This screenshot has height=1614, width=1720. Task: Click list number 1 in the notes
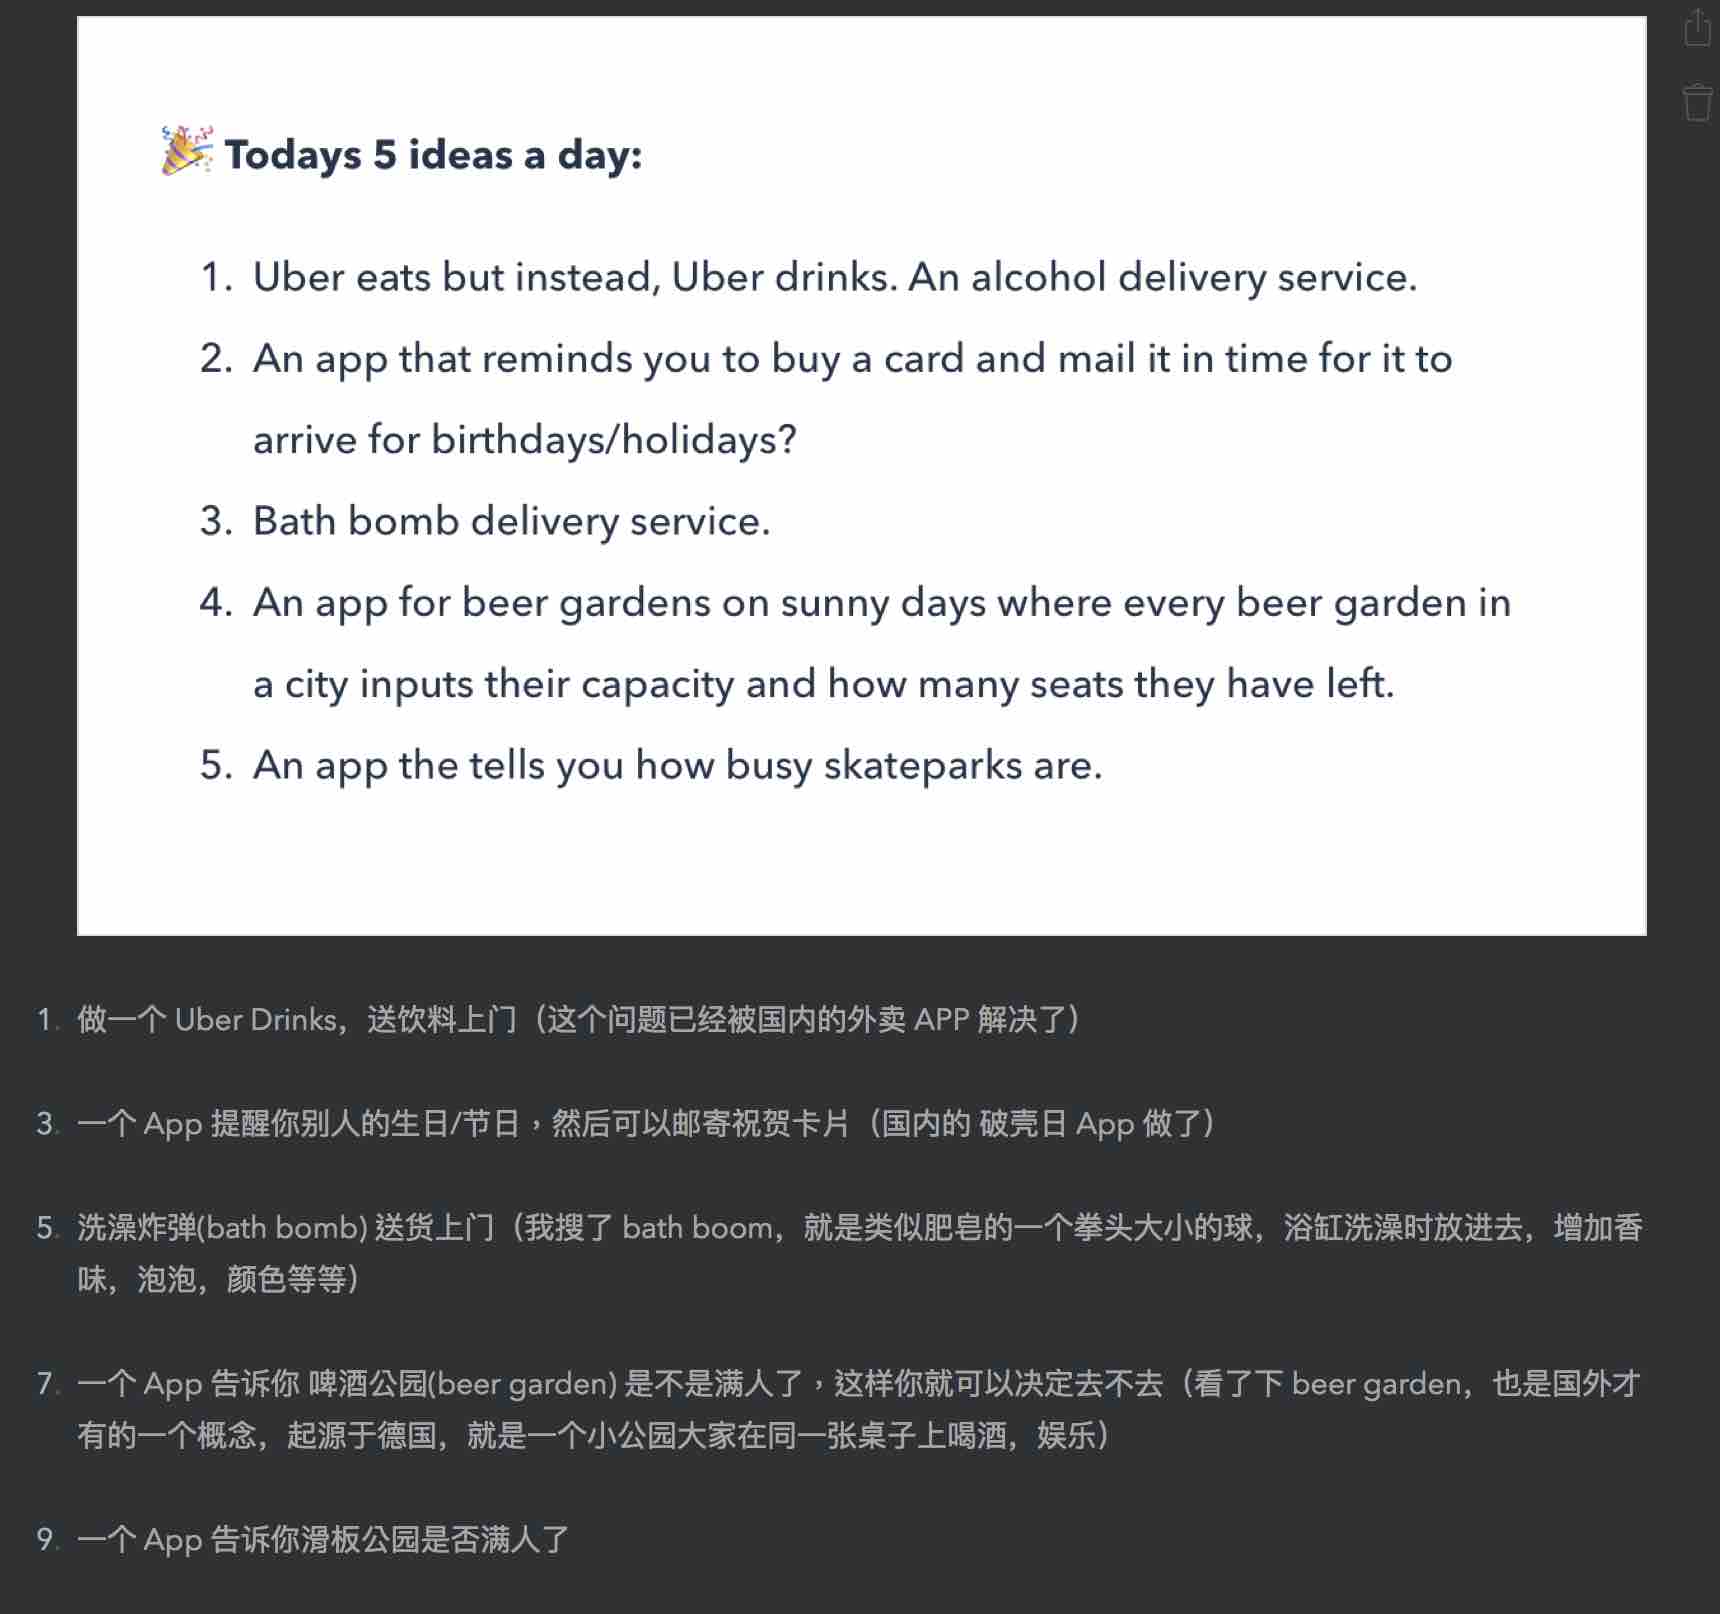(x=47, y=1020)
